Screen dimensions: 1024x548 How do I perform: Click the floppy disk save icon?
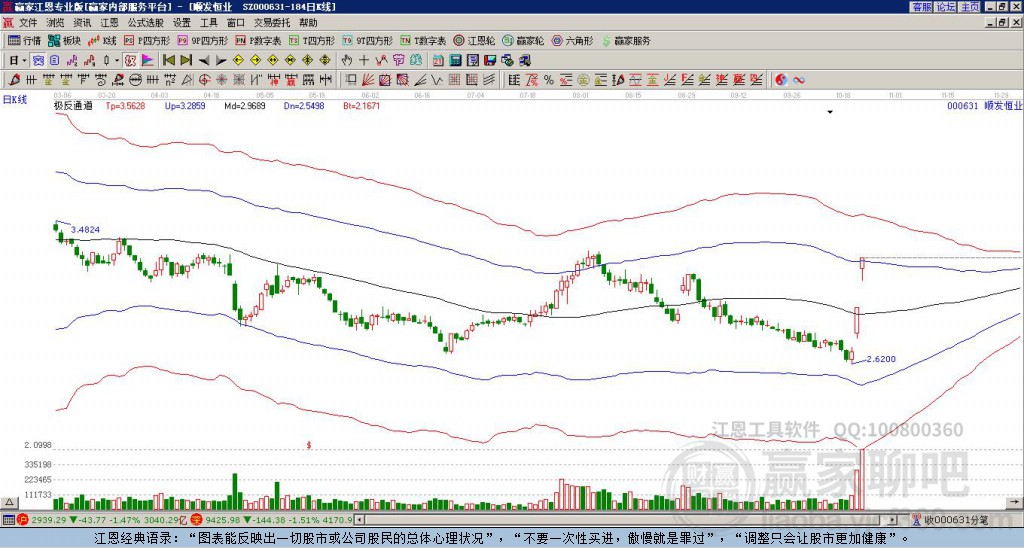pyautogui.click(x=490, y=61)
